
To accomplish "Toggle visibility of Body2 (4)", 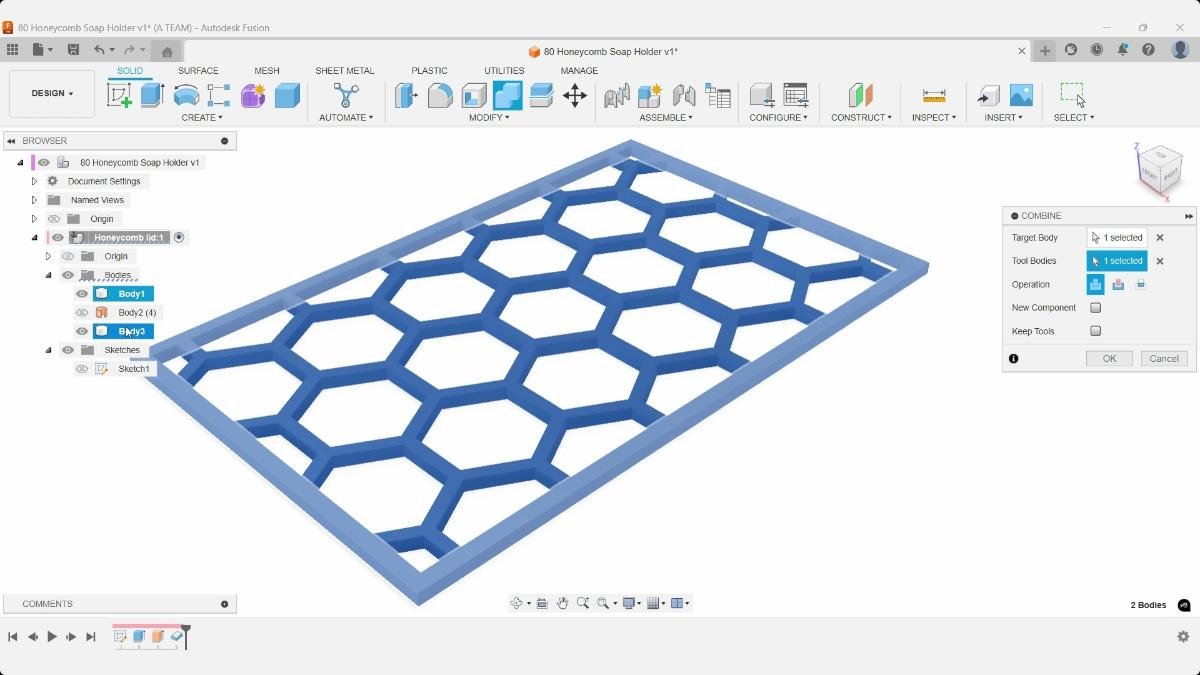I will pos(82,313).
